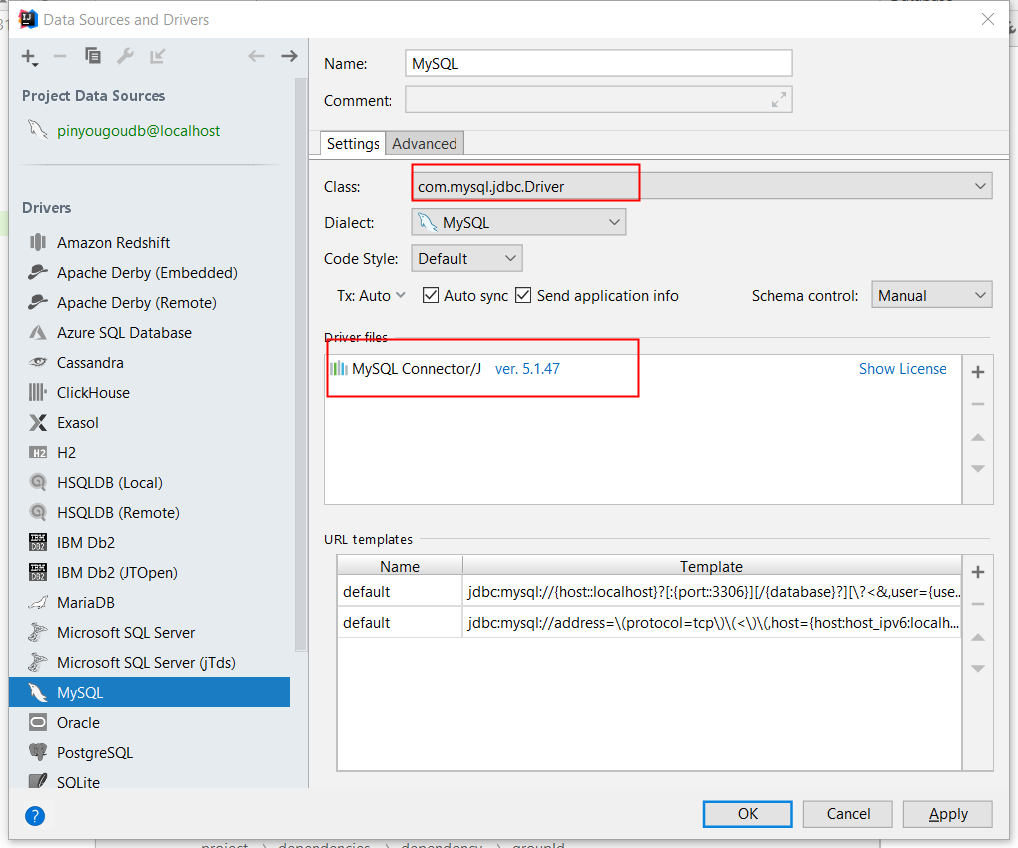Click the ver. 5.1.47 version link

click(527, 369)
